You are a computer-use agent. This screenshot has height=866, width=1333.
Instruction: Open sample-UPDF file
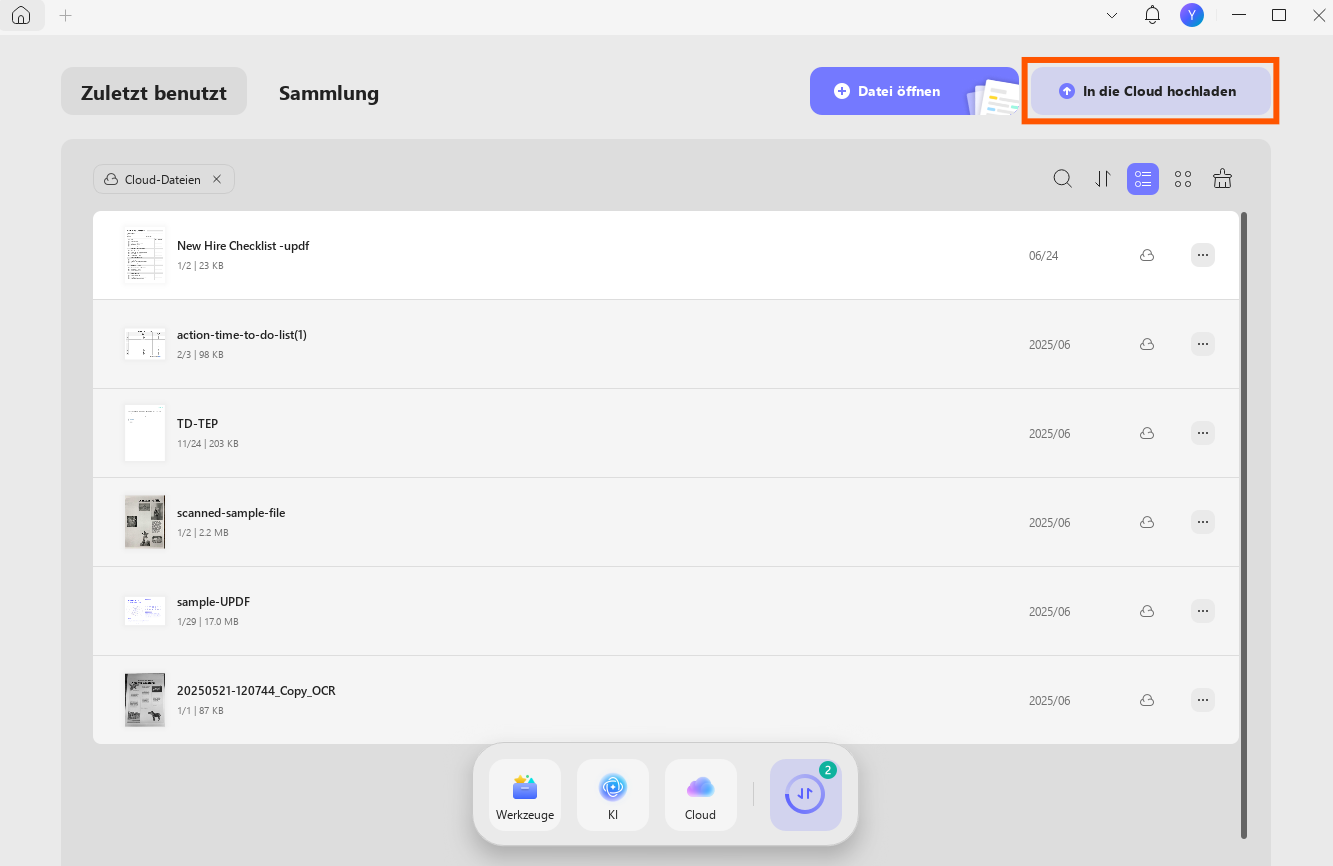[x=666, y=611]
